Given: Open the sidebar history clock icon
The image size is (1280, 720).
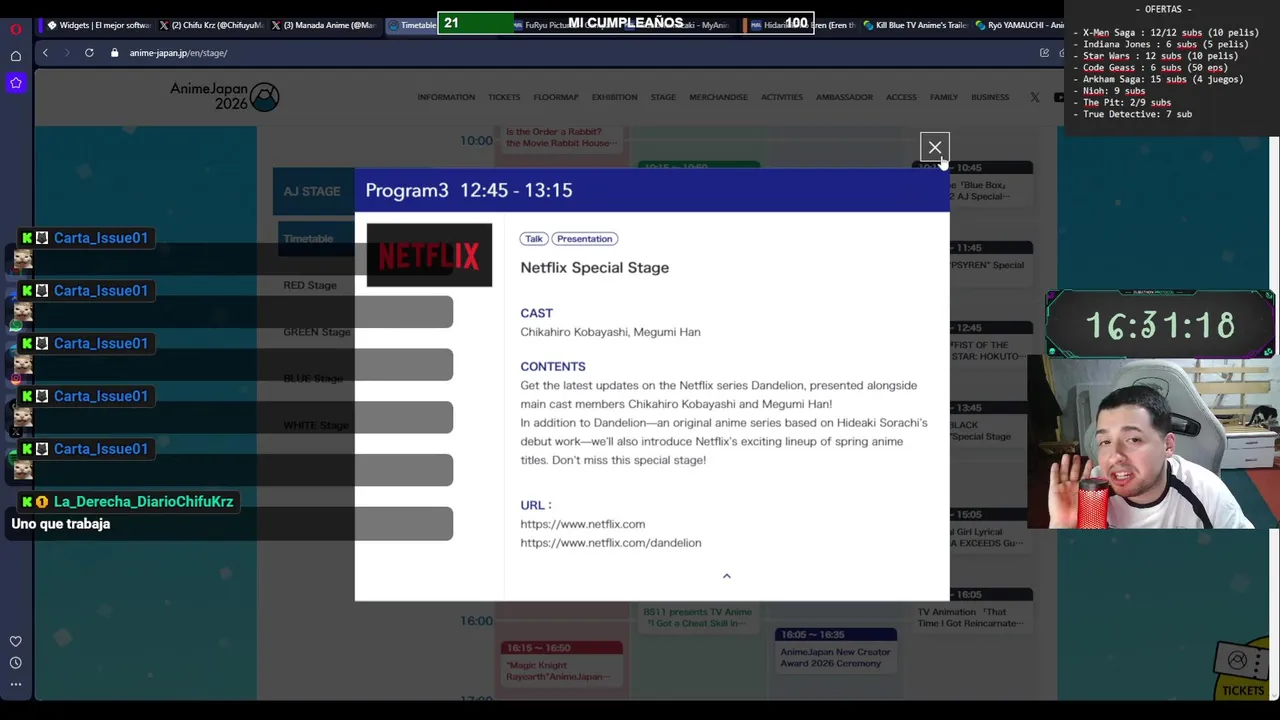Looking at the screenshot, I should tap(15, 663).
